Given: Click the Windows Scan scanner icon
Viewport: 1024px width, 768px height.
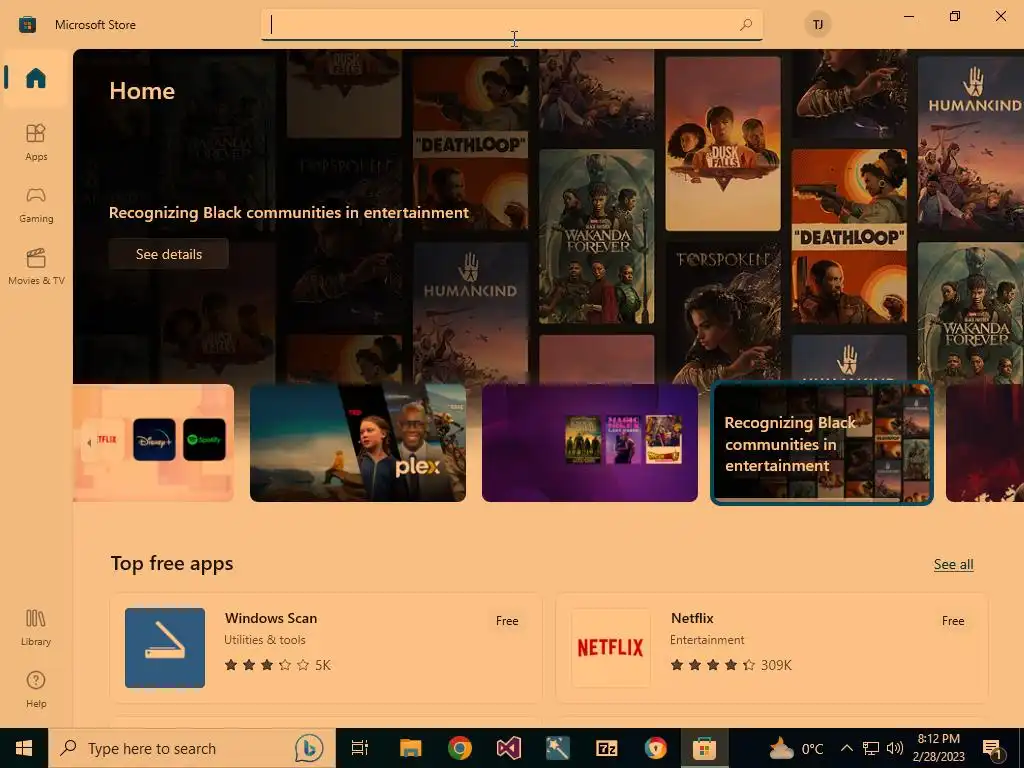Looking at the screenshot, I should pos(165,648).
